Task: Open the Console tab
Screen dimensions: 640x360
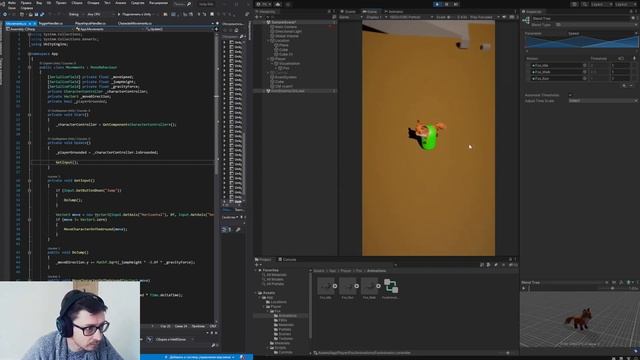Action: coord(288,260)
